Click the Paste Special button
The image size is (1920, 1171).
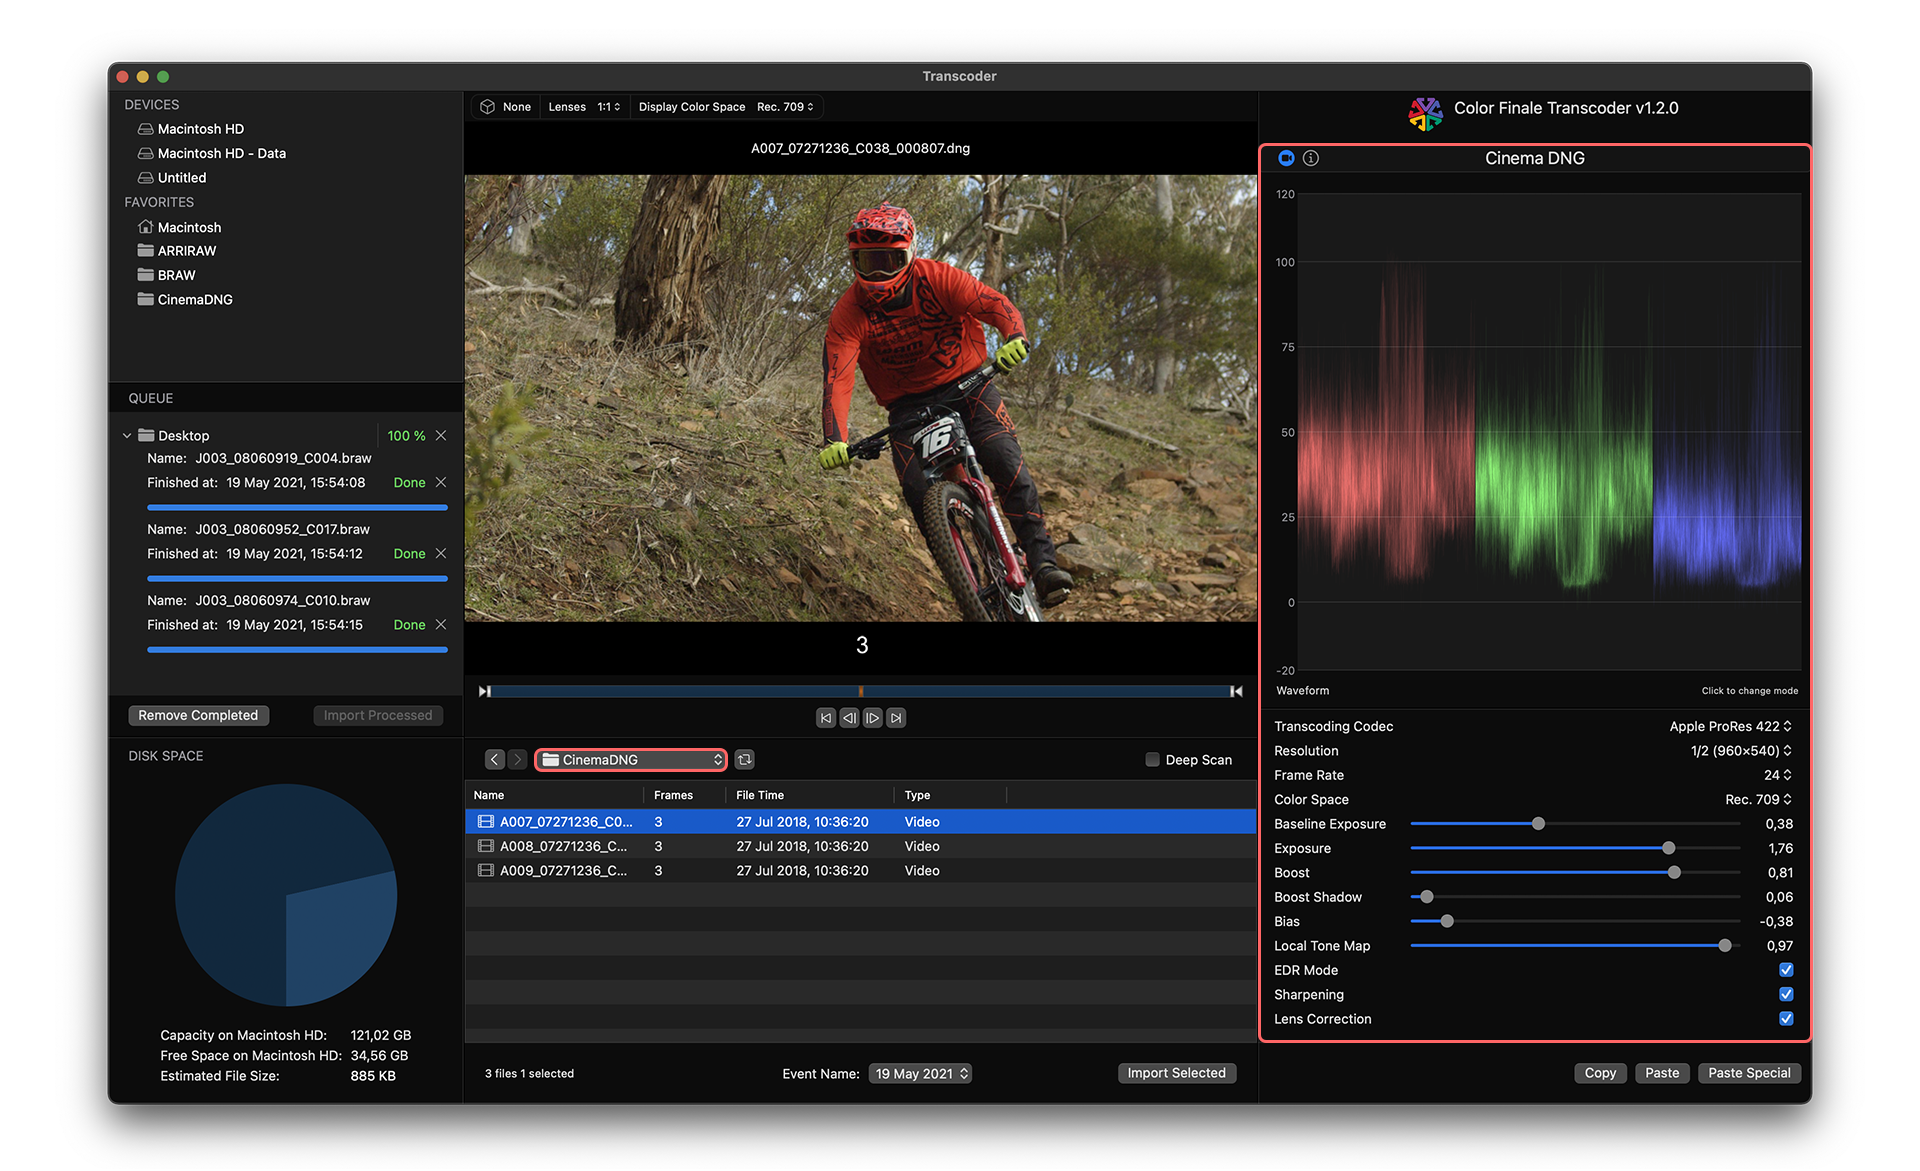(x=1749, y=1073)
